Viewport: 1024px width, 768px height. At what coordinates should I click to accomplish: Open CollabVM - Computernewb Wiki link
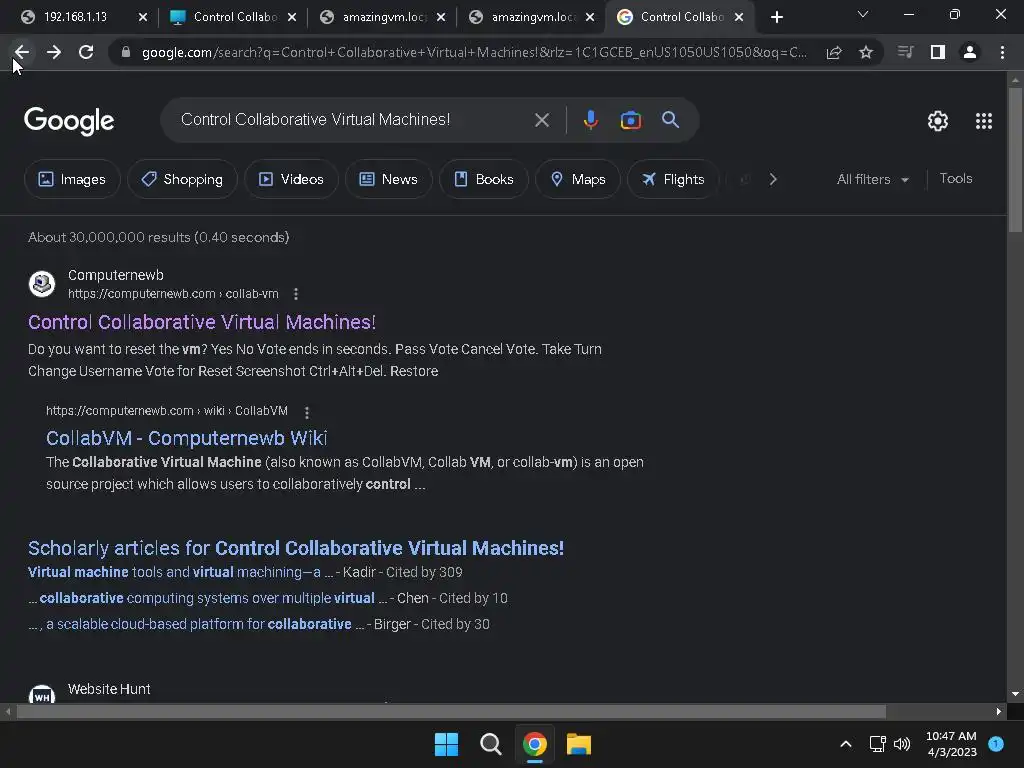tap(186, 438)
